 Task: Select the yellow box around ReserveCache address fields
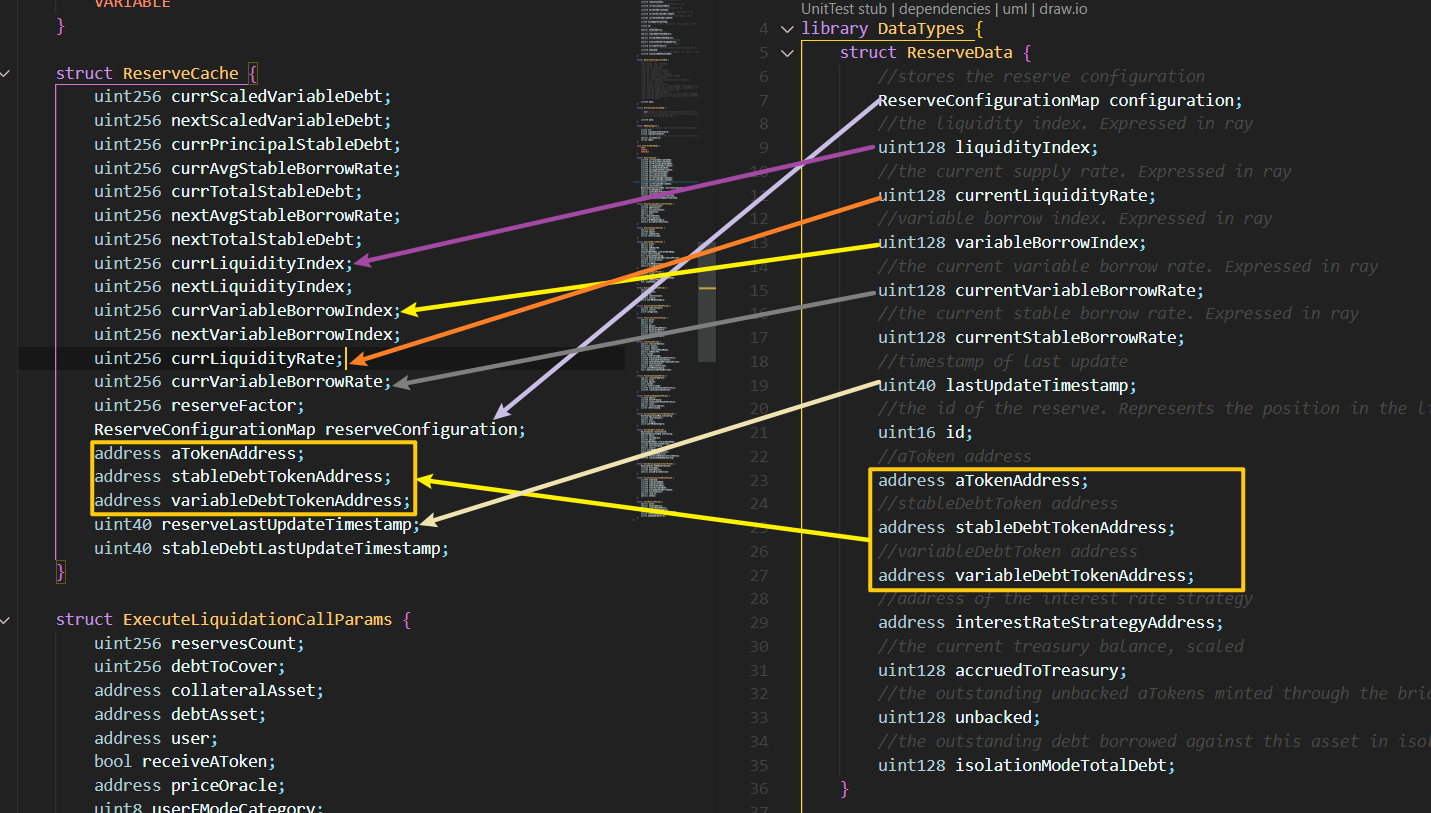pyautogui.click(x=255, y=478)
